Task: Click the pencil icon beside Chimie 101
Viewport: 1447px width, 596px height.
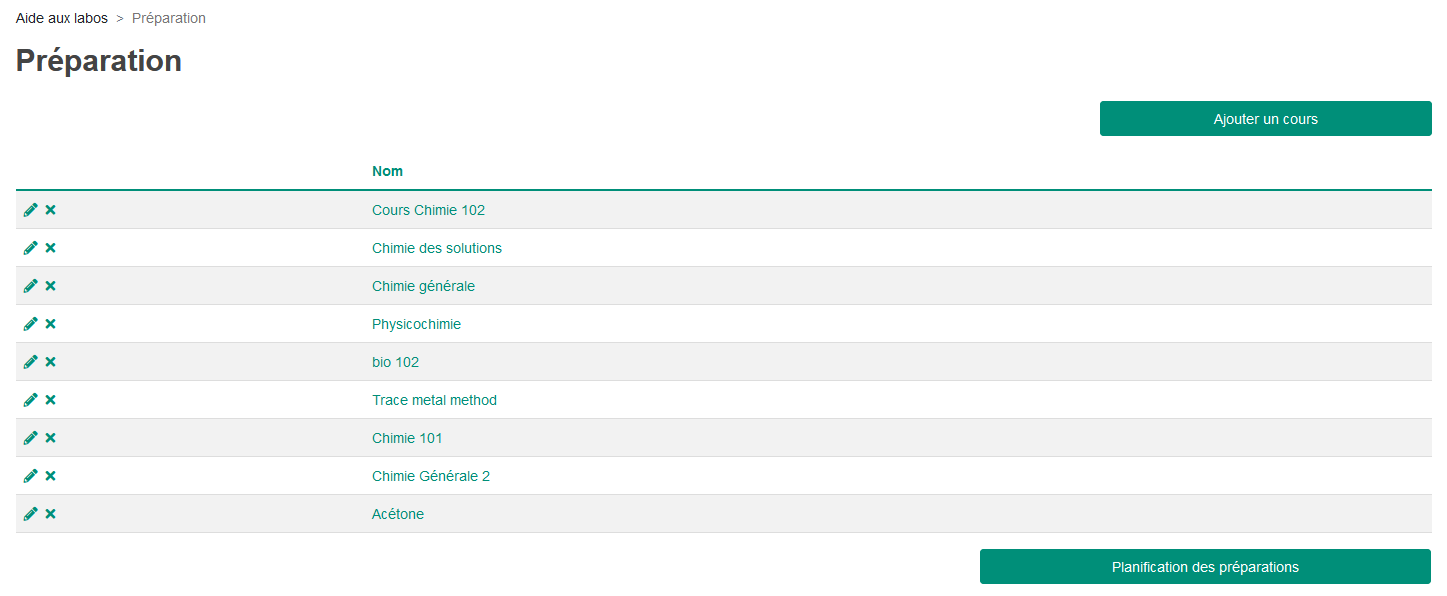Action: coord(31,438)
